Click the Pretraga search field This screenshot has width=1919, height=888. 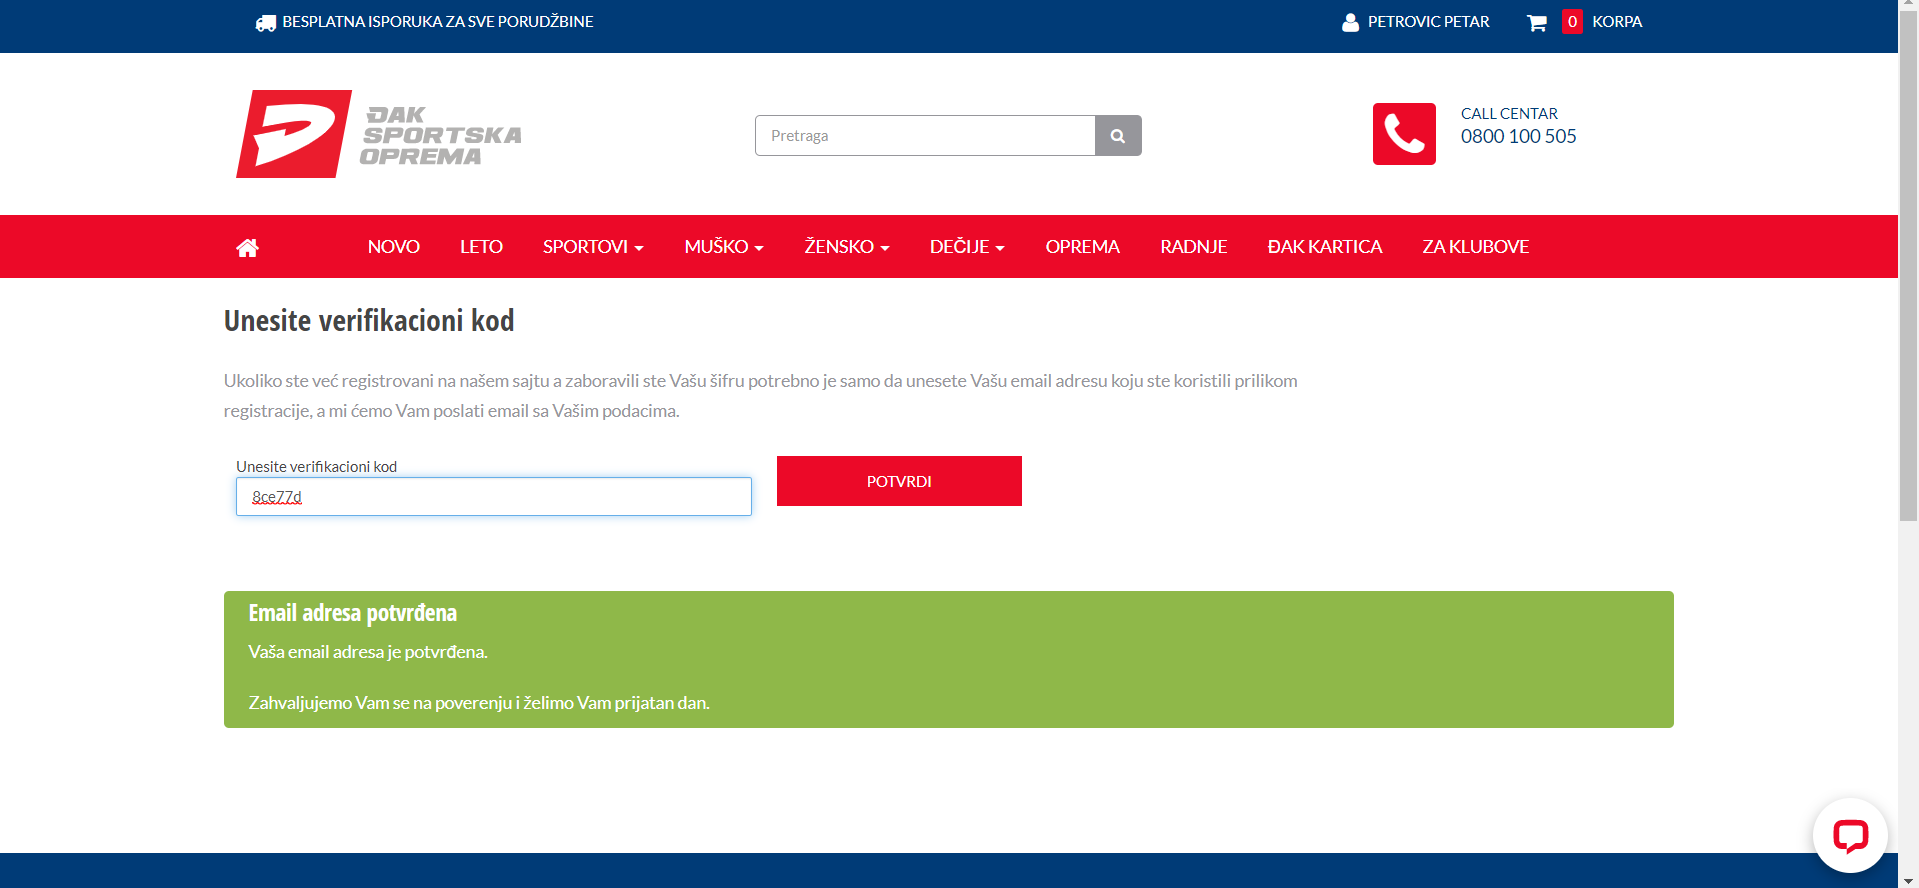[x=925, y=136]
